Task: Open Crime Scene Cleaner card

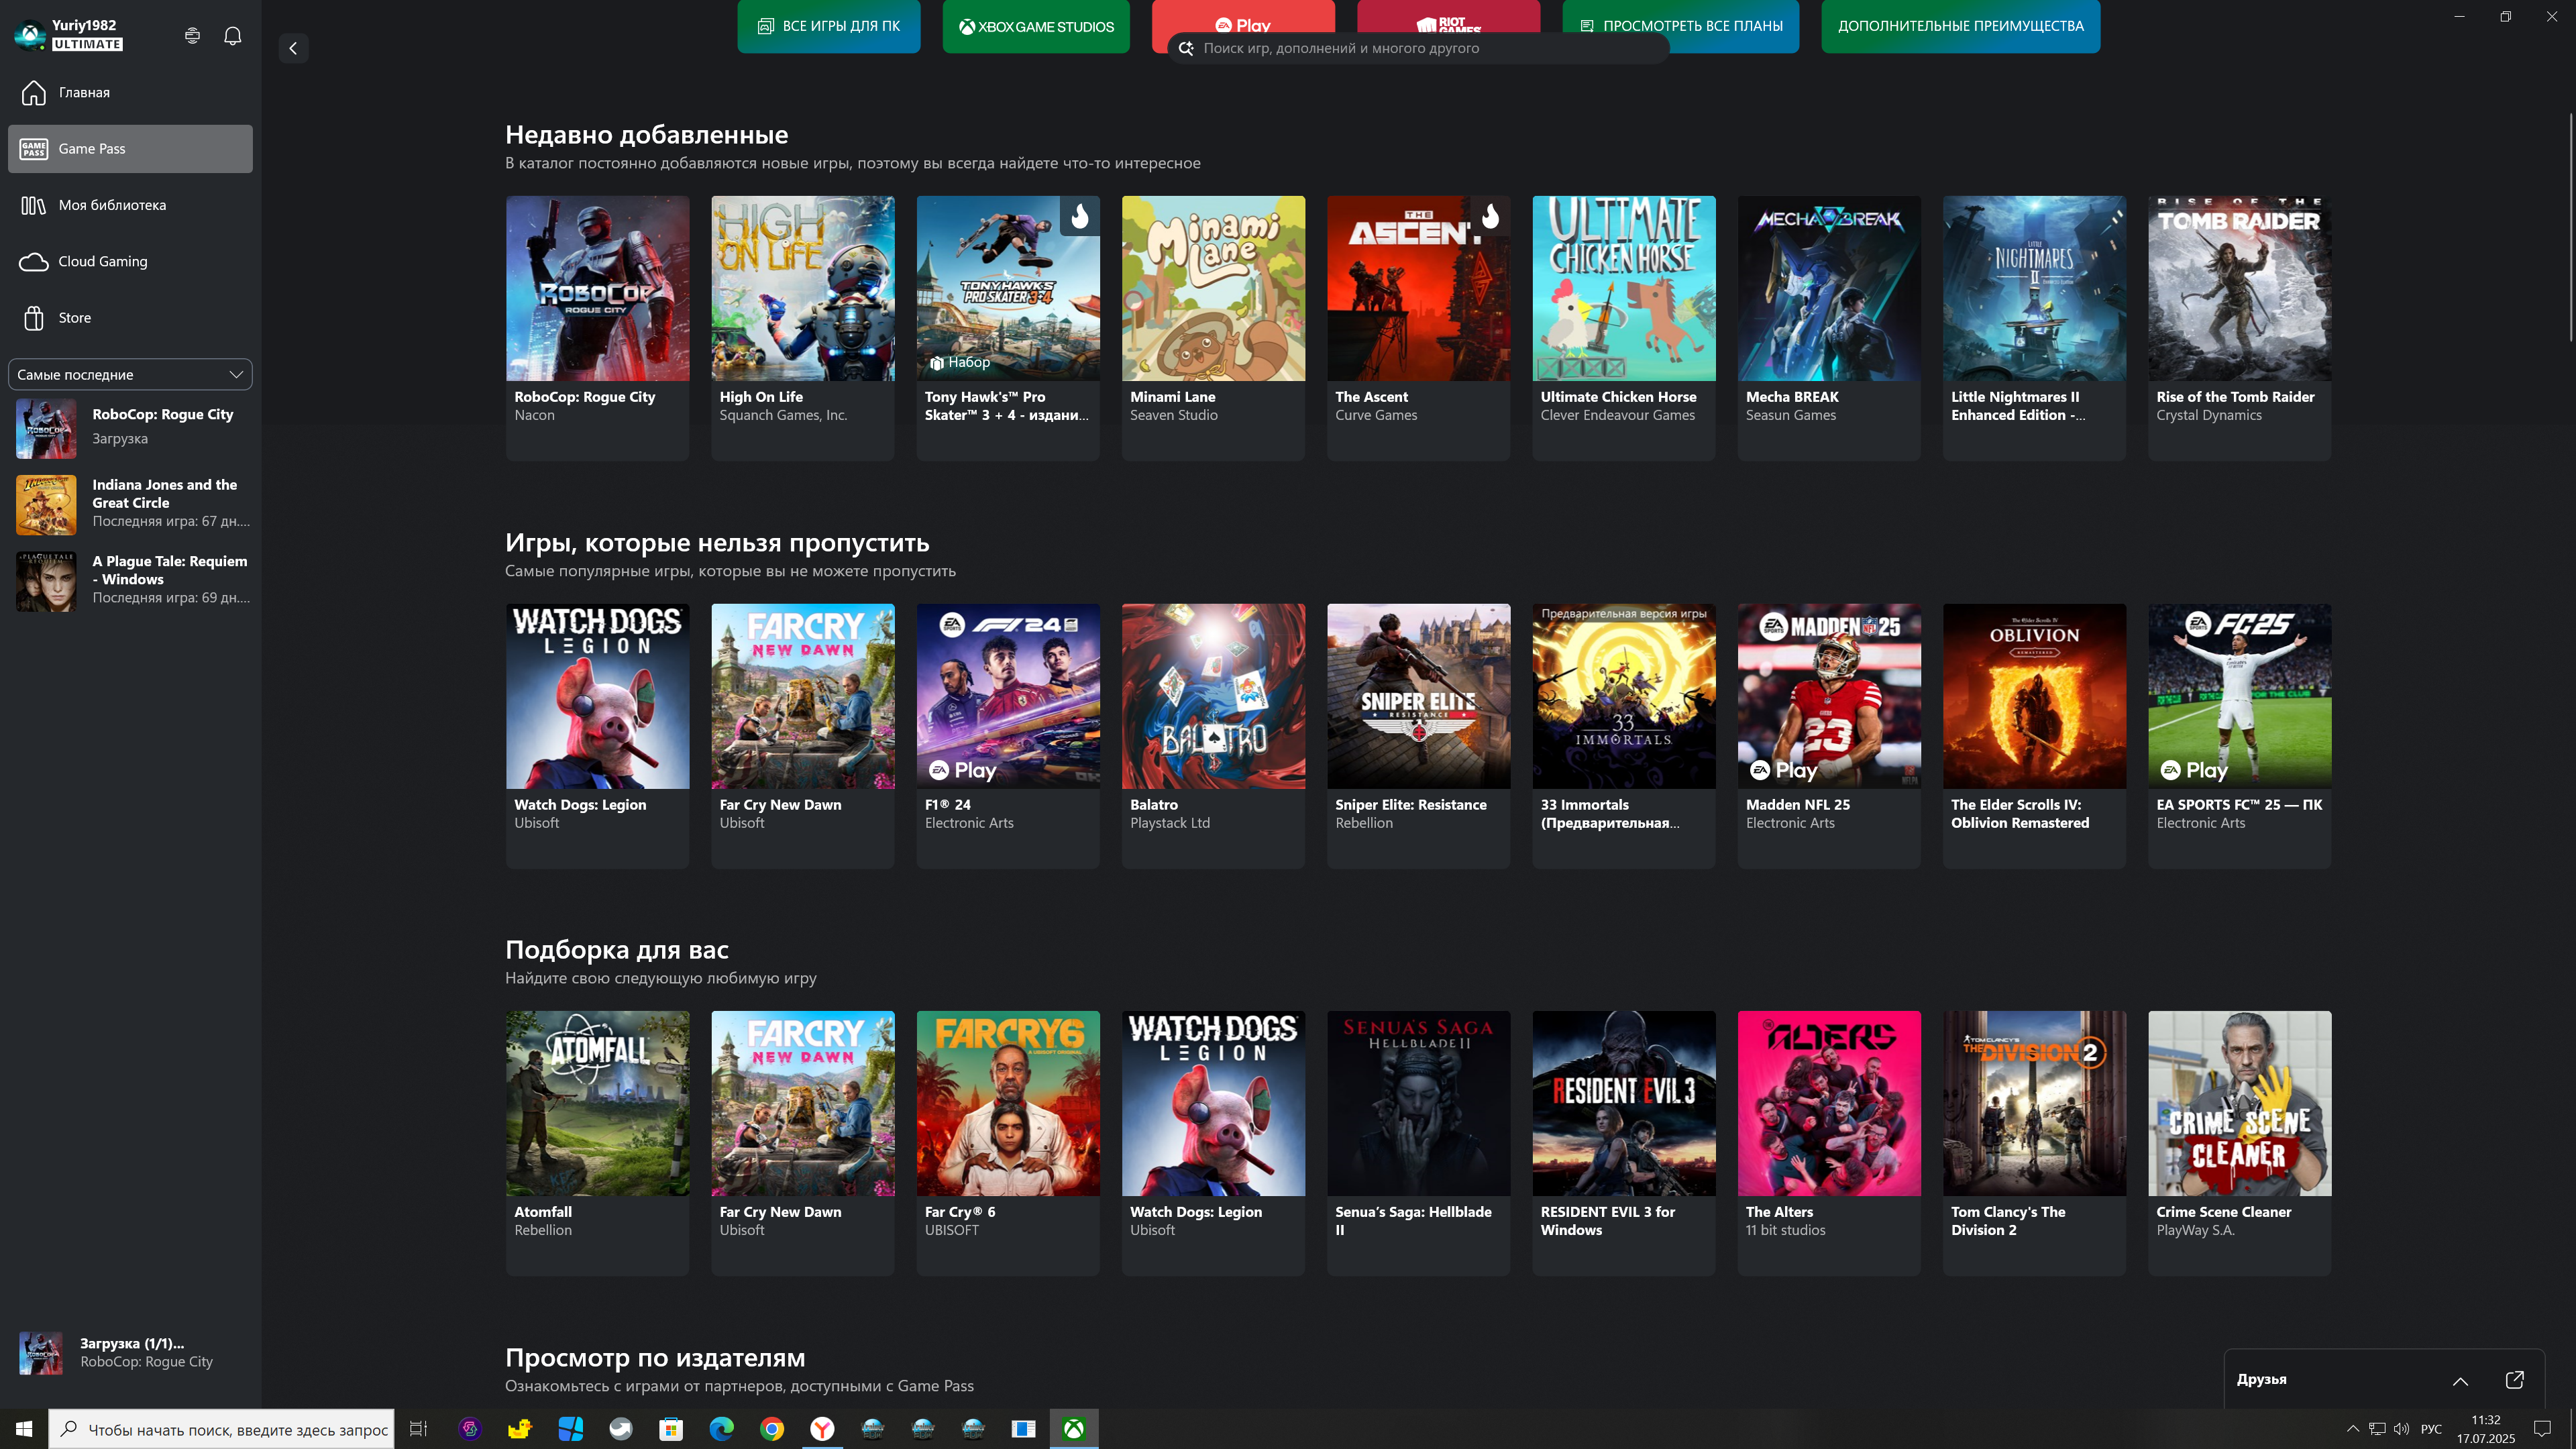Action: [x=2240, y=1143]
